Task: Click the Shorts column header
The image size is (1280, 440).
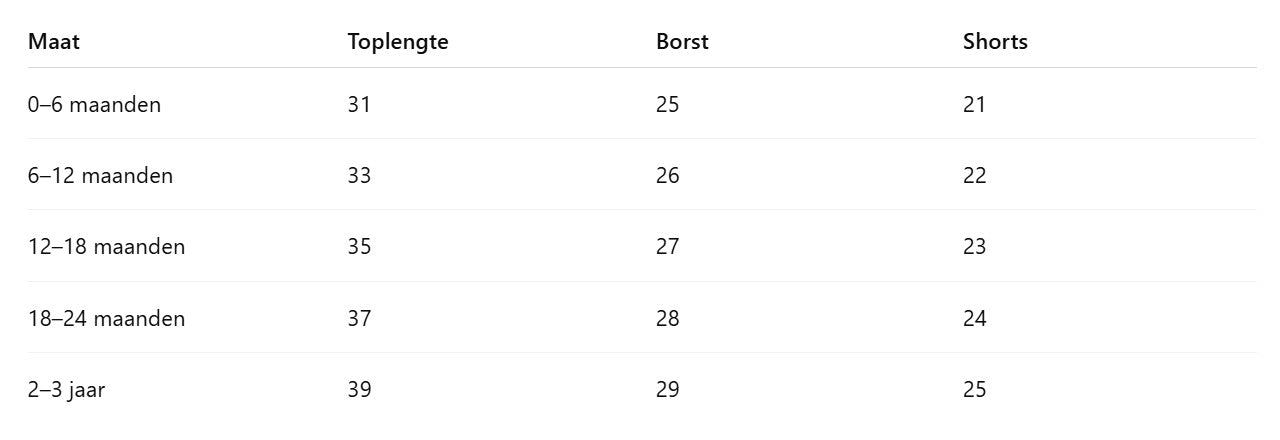Action: coord(995,42)
